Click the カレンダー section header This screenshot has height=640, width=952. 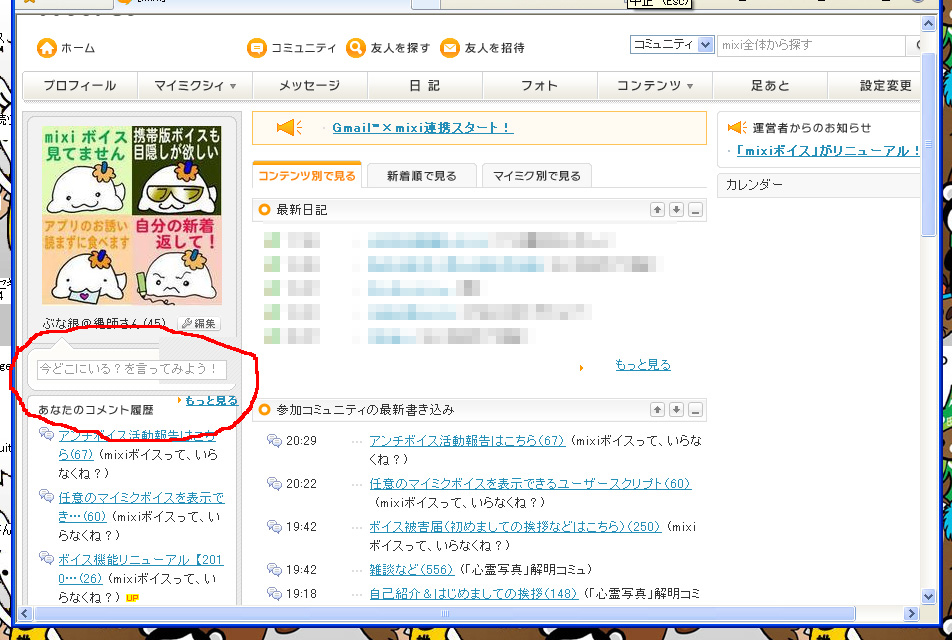coord(818,185)
